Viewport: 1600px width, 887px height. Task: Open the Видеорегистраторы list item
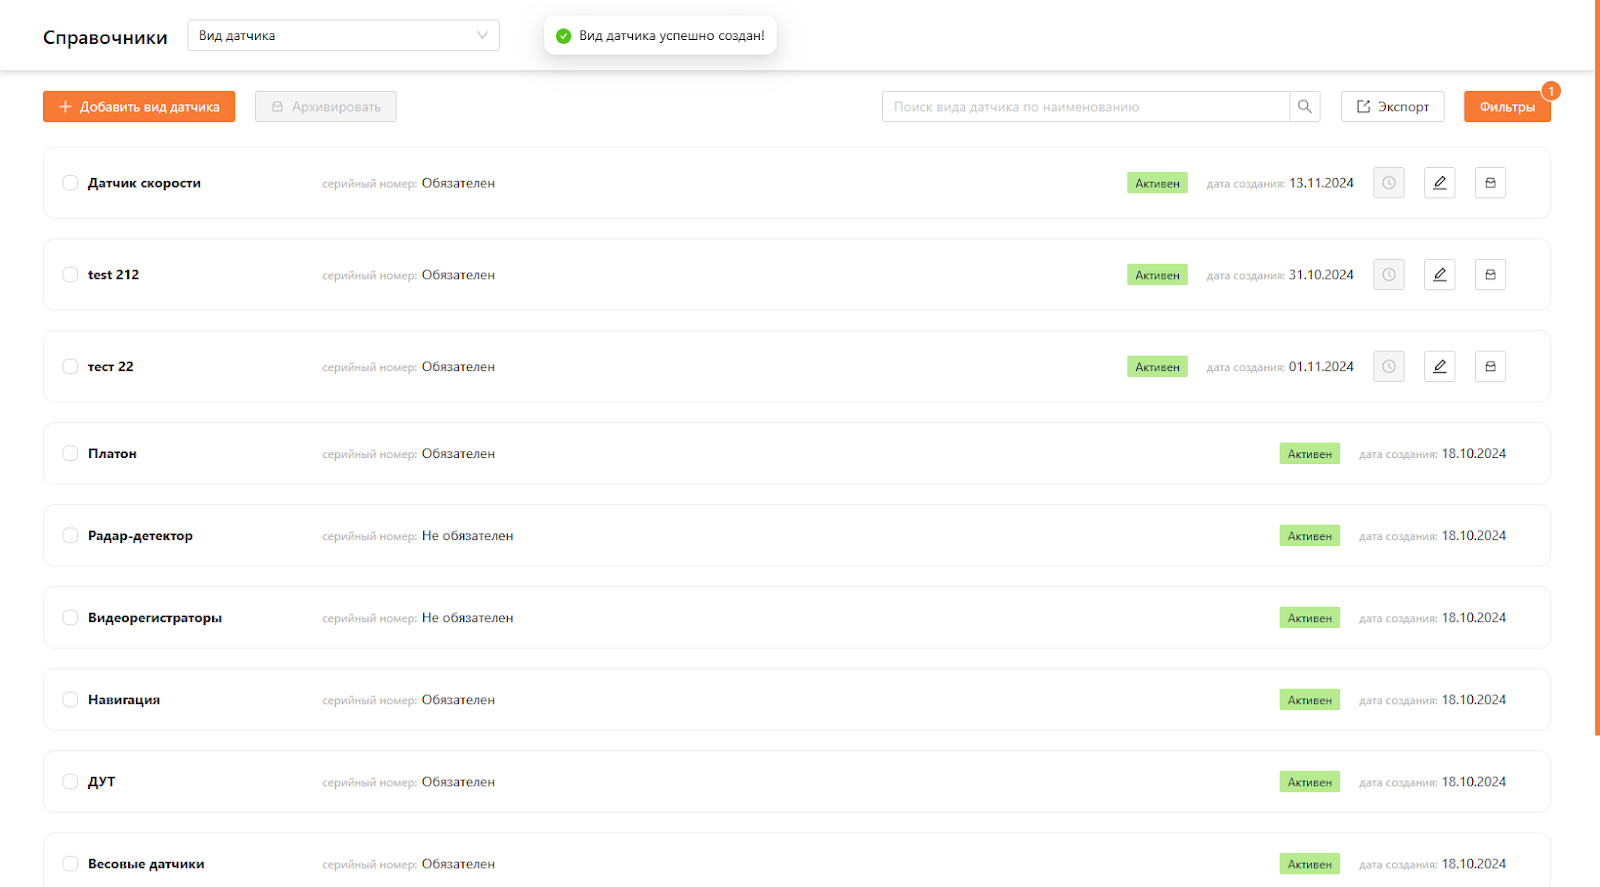(155, 618)
